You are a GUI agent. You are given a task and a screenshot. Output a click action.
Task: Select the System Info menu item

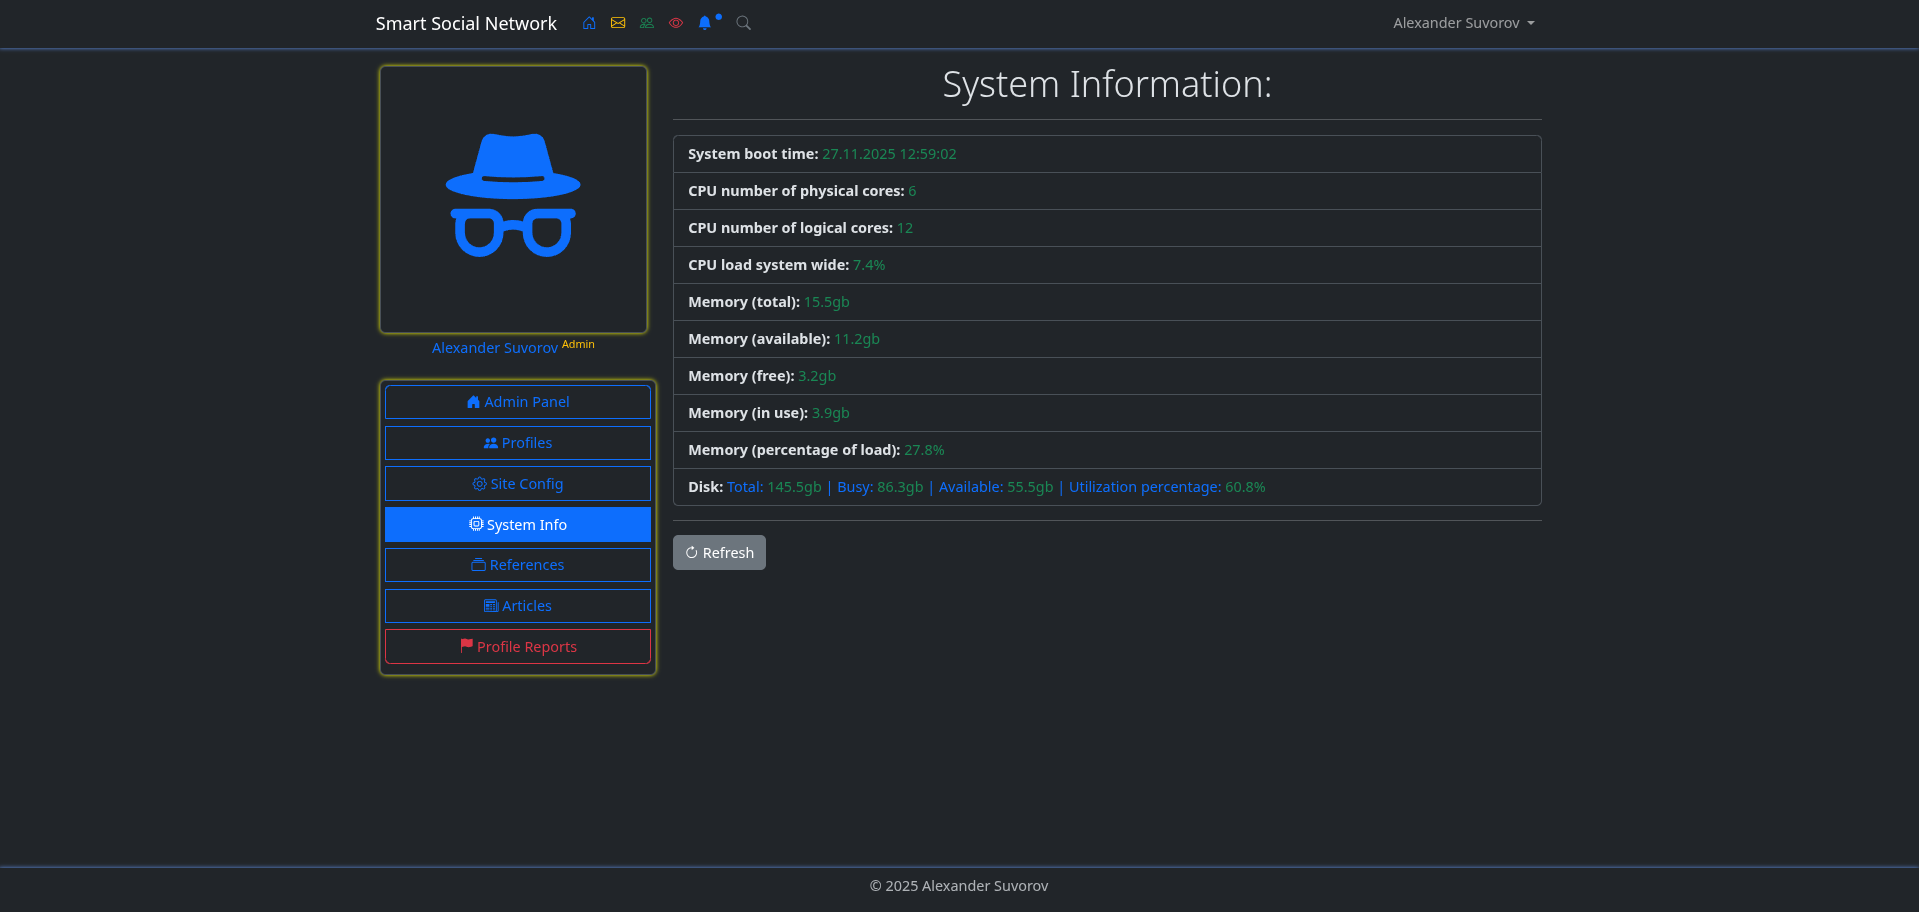(x=518, y=525)
